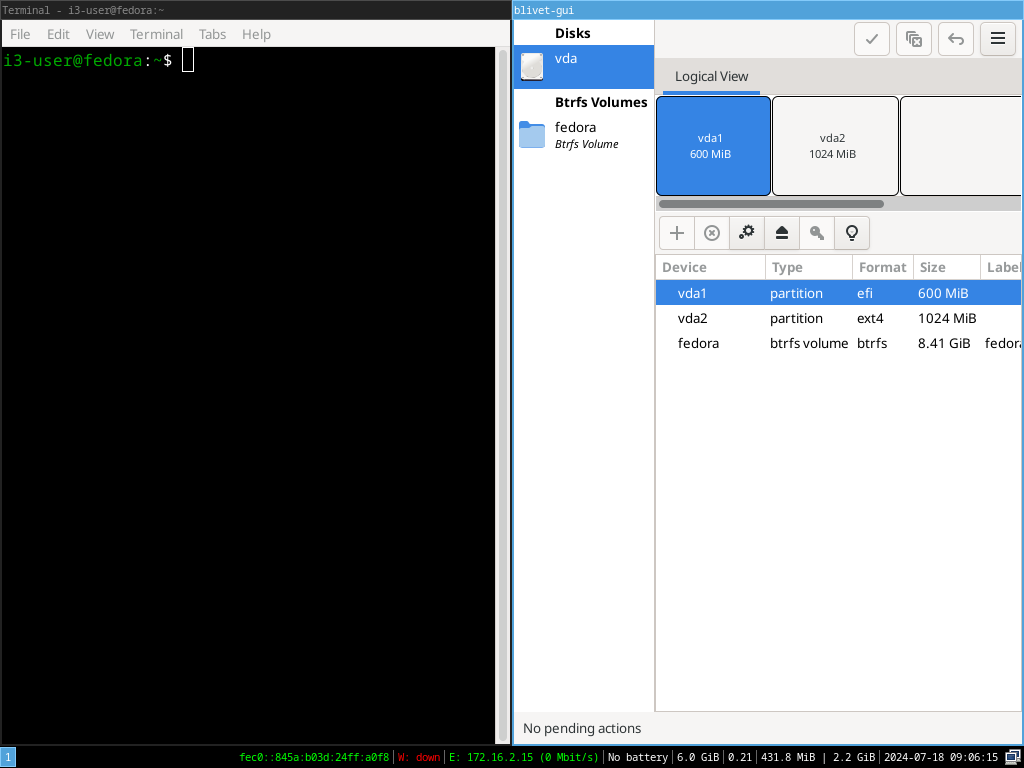Click the terminal command prompt input area

188,60
